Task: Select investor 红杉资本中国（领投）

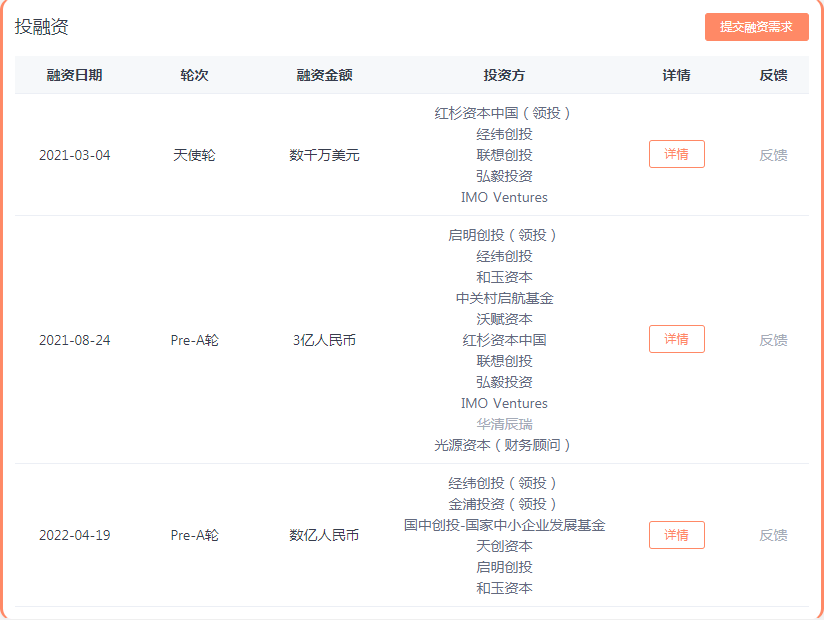Action: click(x=504, y=113)
